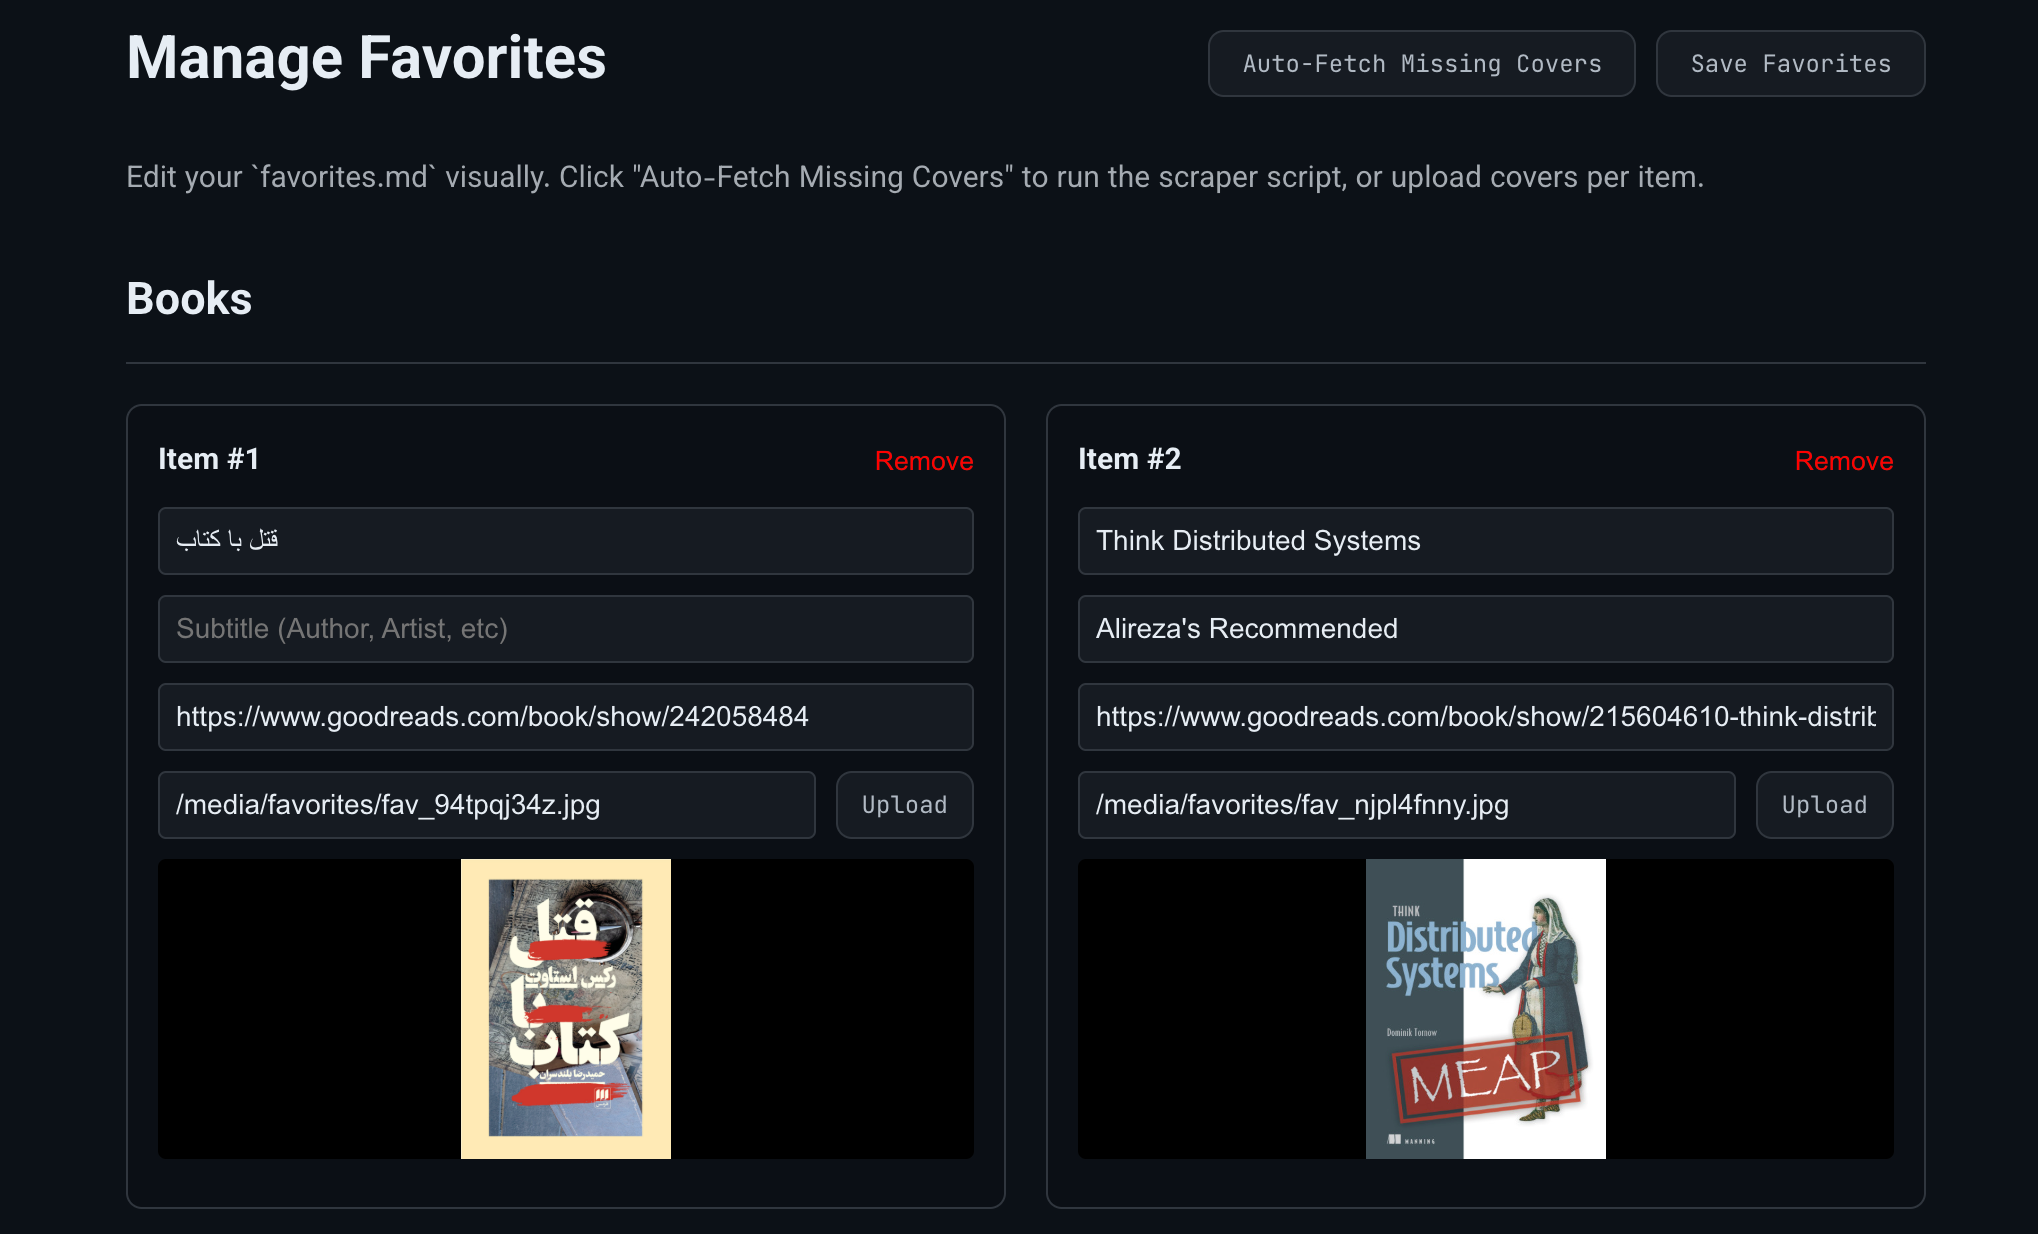Click the "Alireza's Recommended" subtitle field

1484,629
